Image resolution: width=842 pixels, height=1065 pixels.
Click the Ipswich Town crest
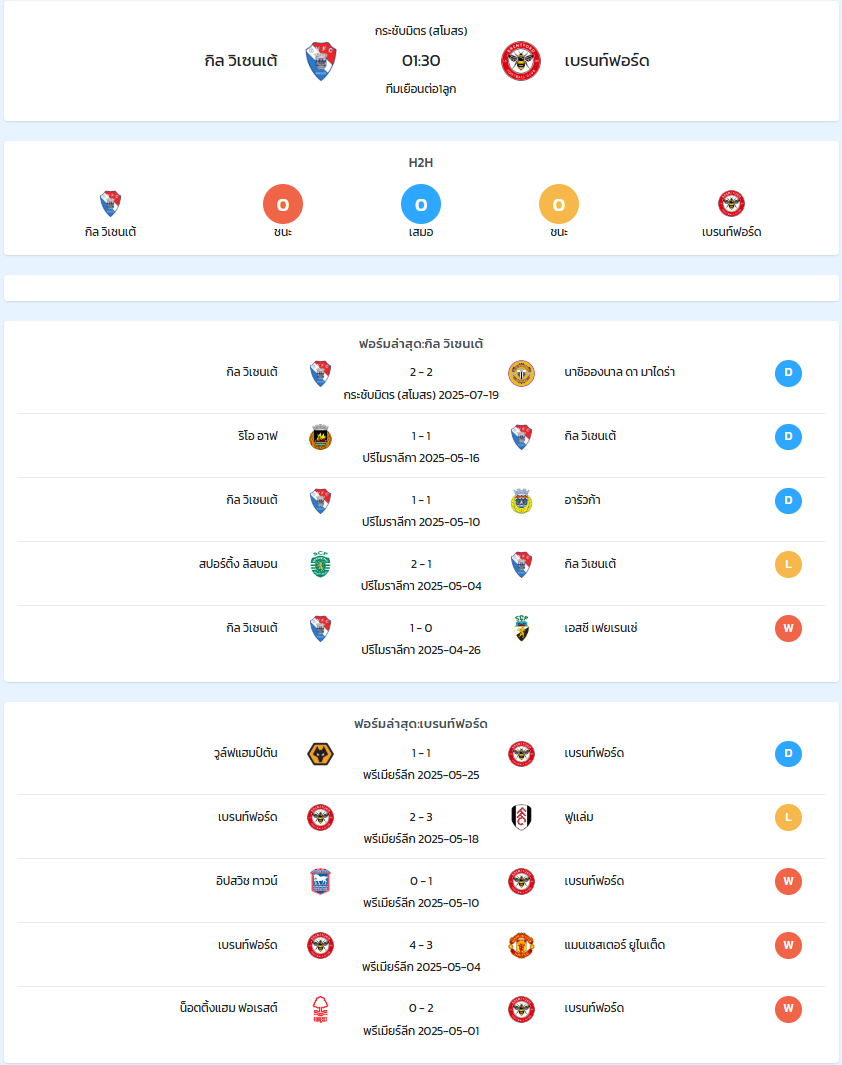pos(321,882)
